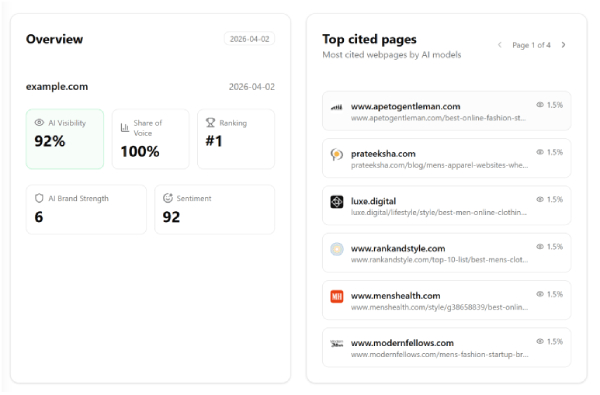The width and height of the screenshot is (600, 395).
Task: Select the AI Visibility 92% card
Action: (65, 139)
